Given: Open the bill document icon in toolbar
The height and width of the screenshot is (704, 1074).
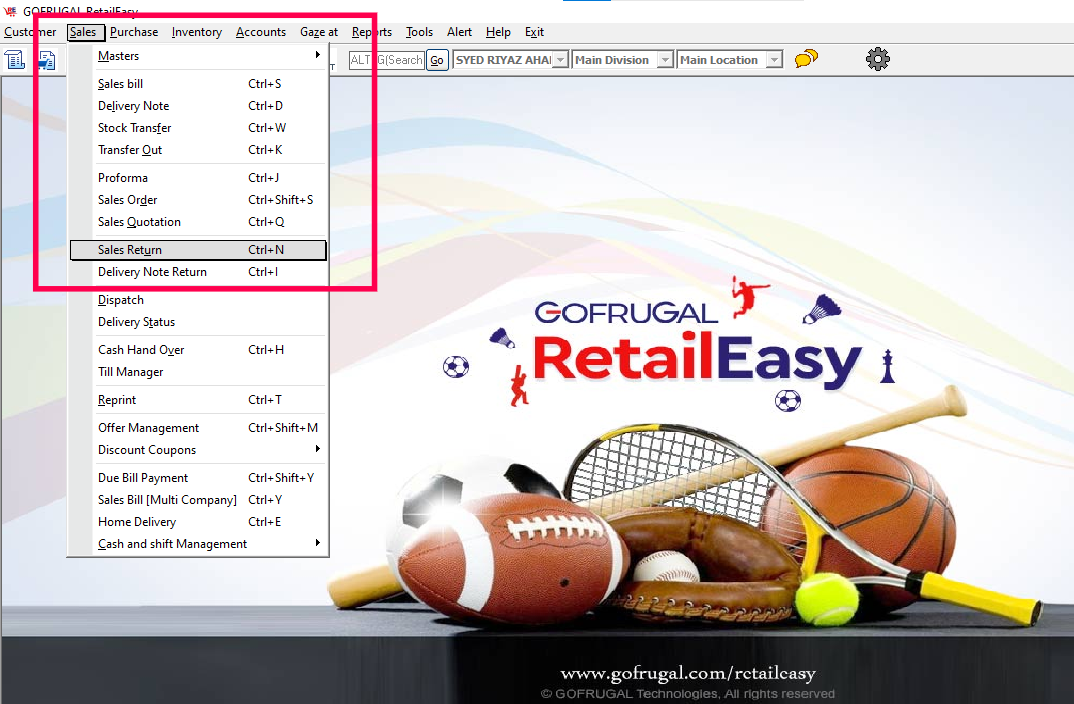Looking at the screenshot, I should pyautogui.click(x=15, y=60).
